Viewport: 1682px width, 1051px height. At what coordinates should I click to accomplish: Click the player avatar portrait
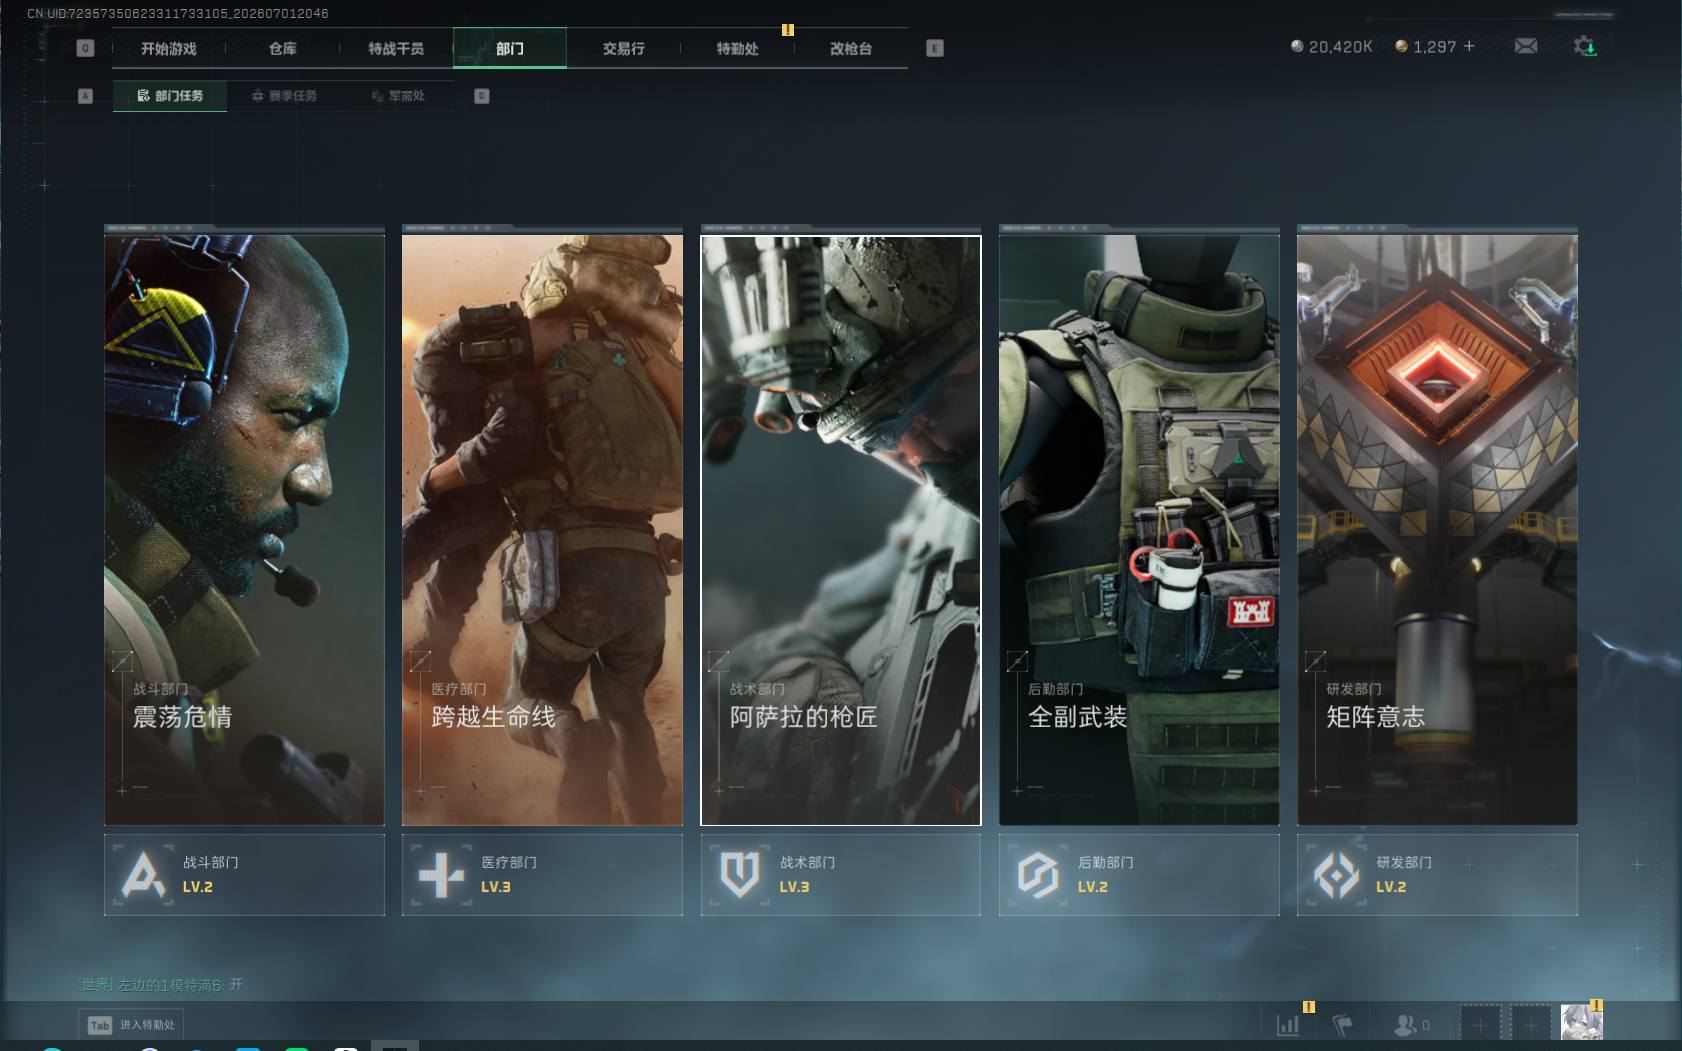point(1581,1023)
